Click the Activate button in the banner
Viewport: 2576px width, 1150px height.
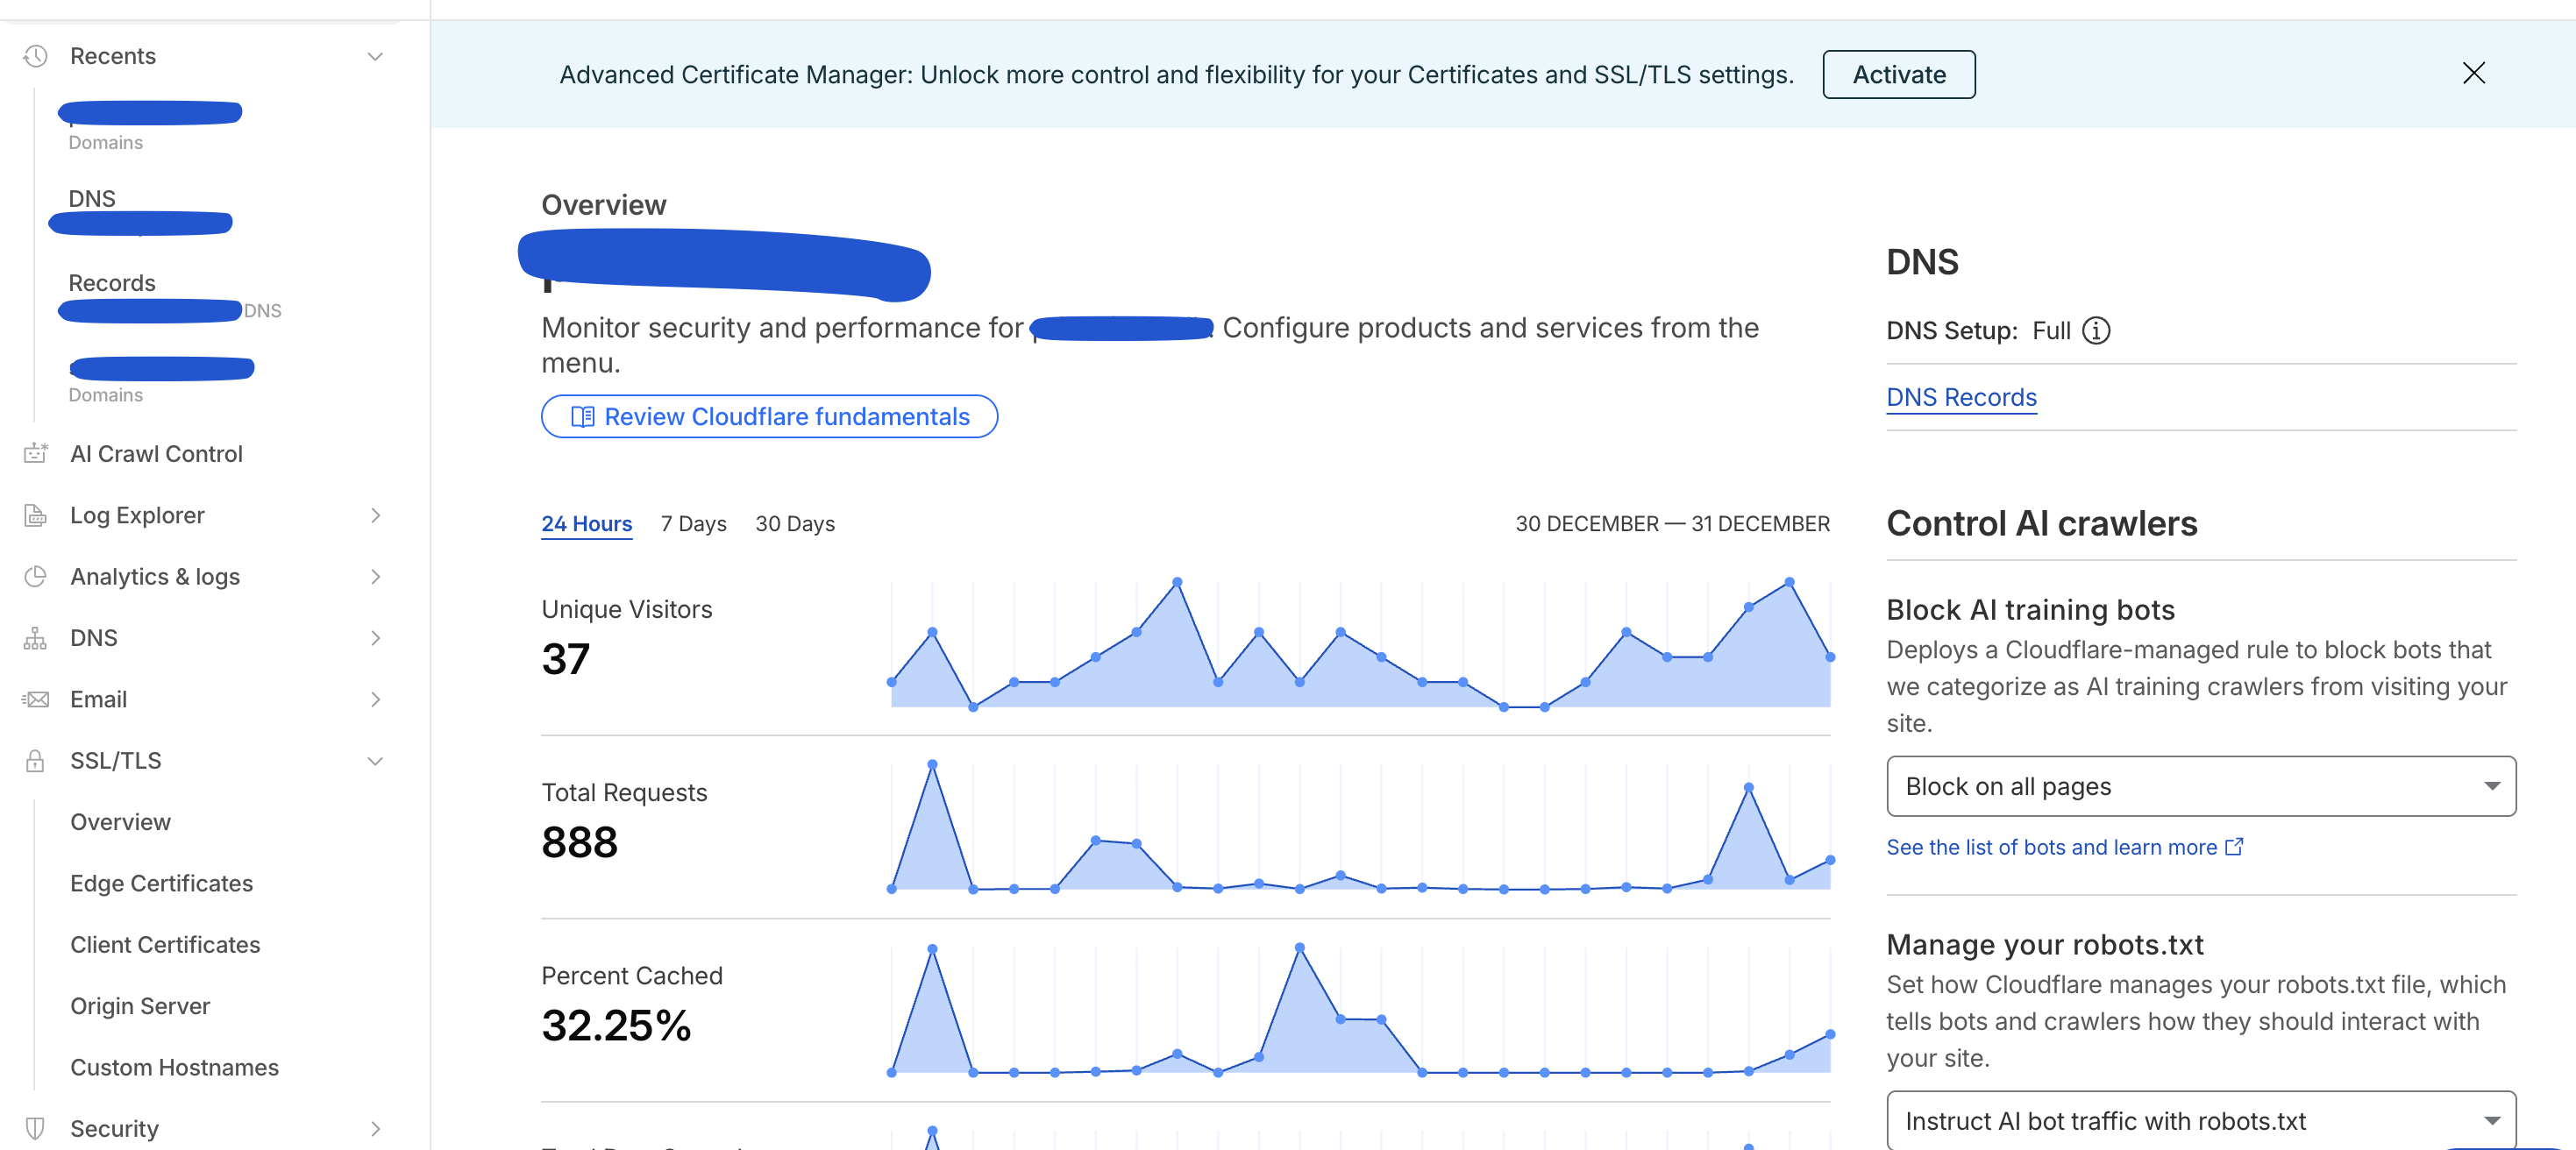click(x=1898, y=74)
